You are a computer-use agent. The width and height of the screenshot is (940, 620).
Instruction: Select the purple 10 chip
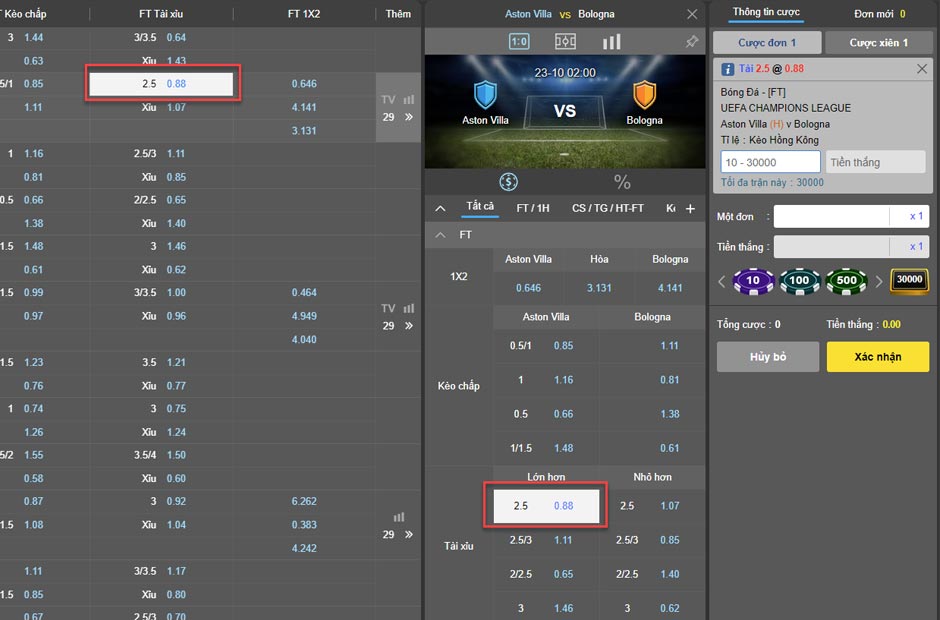tap(753, 281)
